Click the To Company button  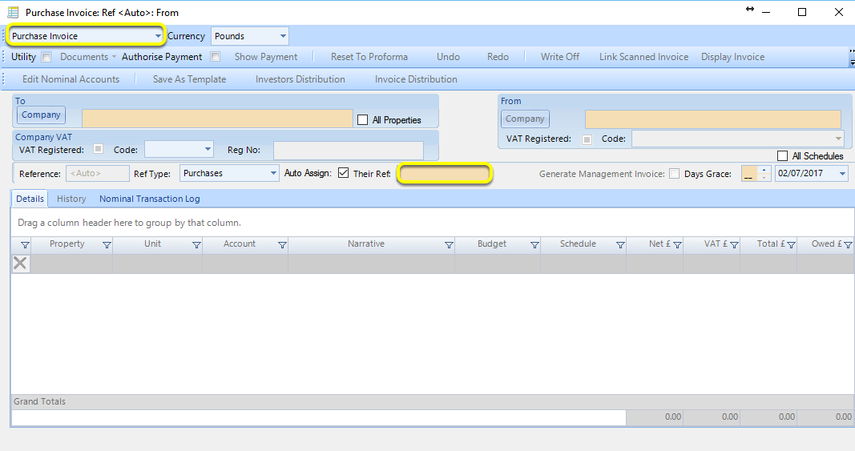(41, 115)
